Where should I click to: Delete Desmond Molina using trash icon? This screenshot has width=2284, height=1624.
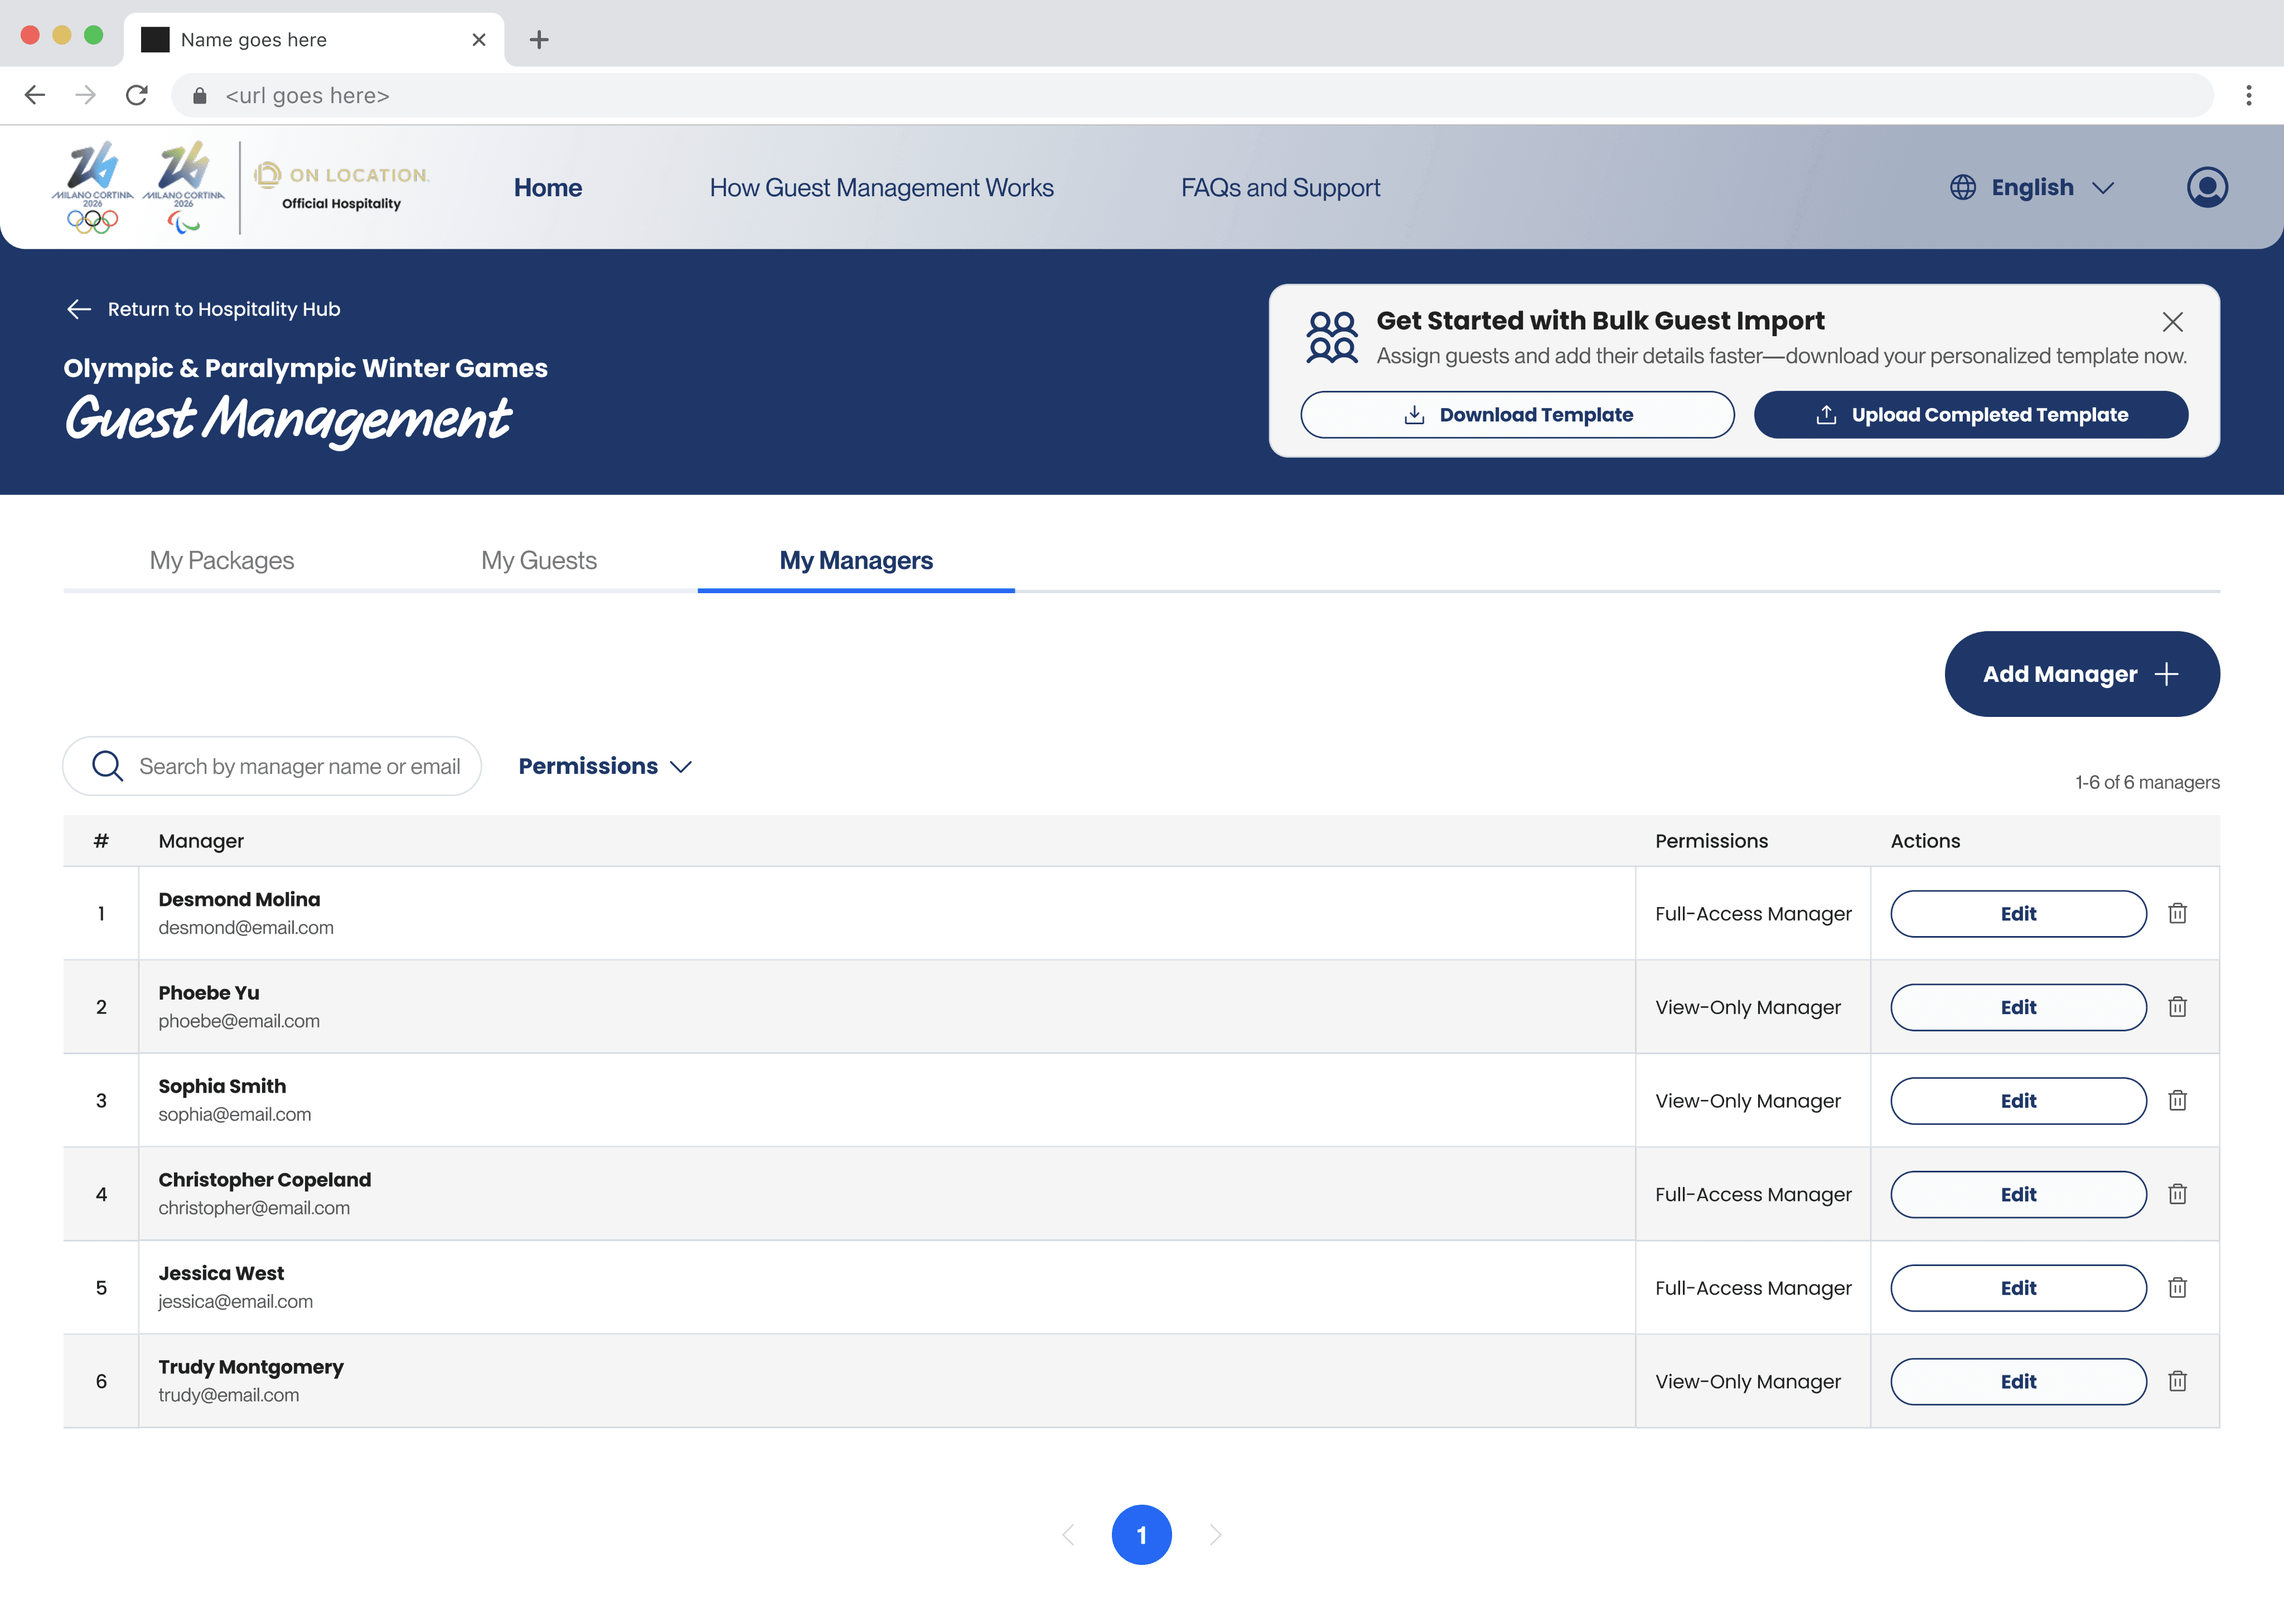(x=2179, y=913)
